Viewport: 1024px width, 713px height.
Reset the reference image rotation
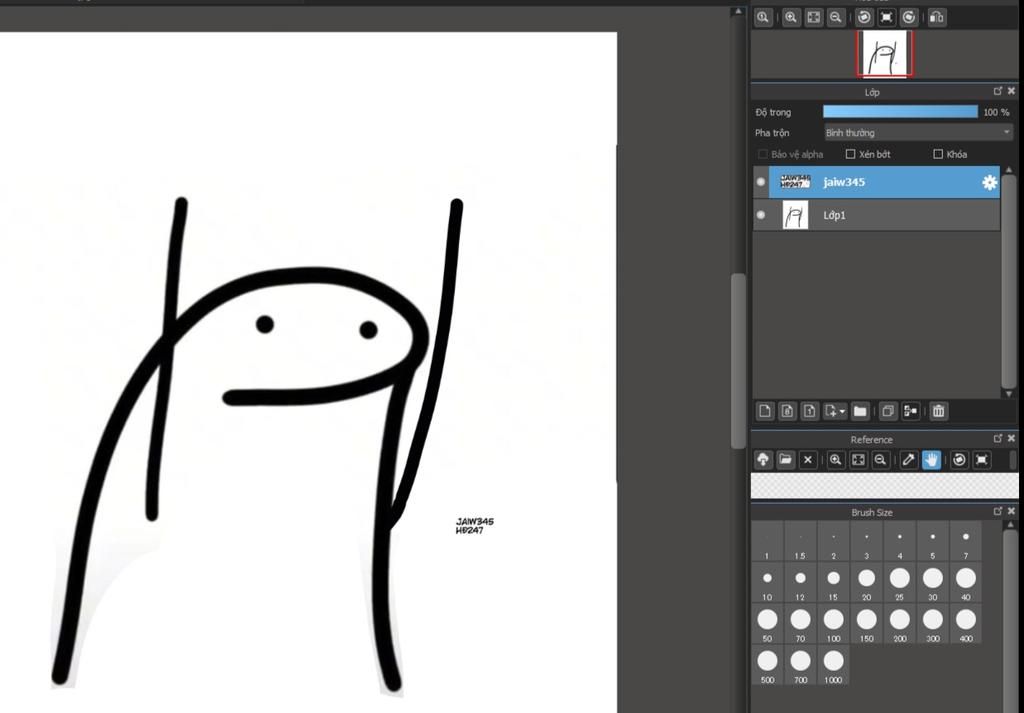coord(982,460)
